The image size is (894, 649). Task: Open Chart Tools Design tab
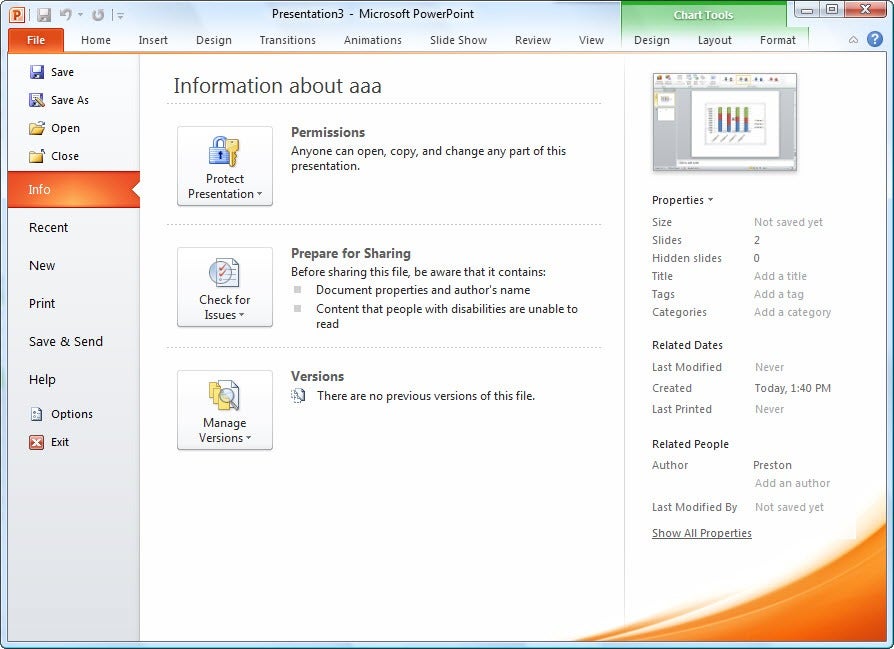pyautogui.click(x=652, y=40)
